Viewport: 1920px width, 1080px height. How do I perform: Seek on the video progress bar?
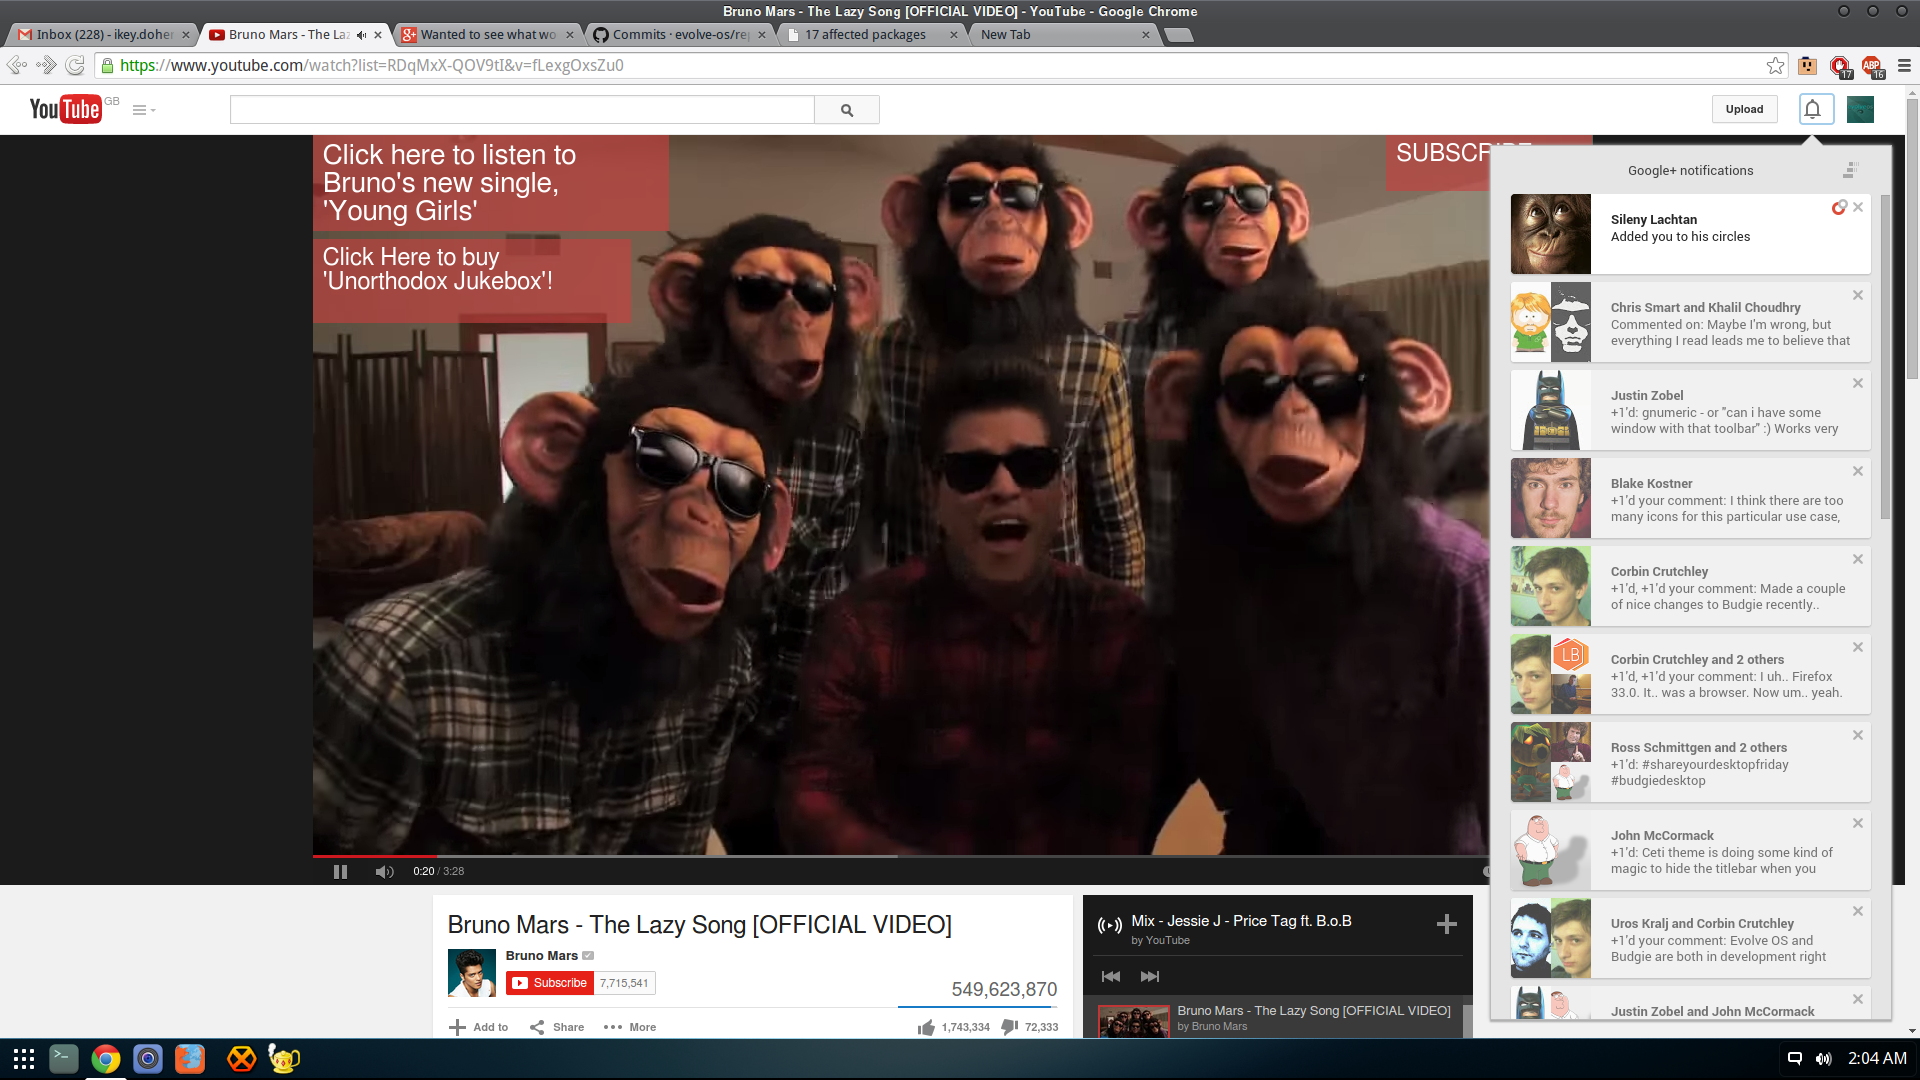900,856
